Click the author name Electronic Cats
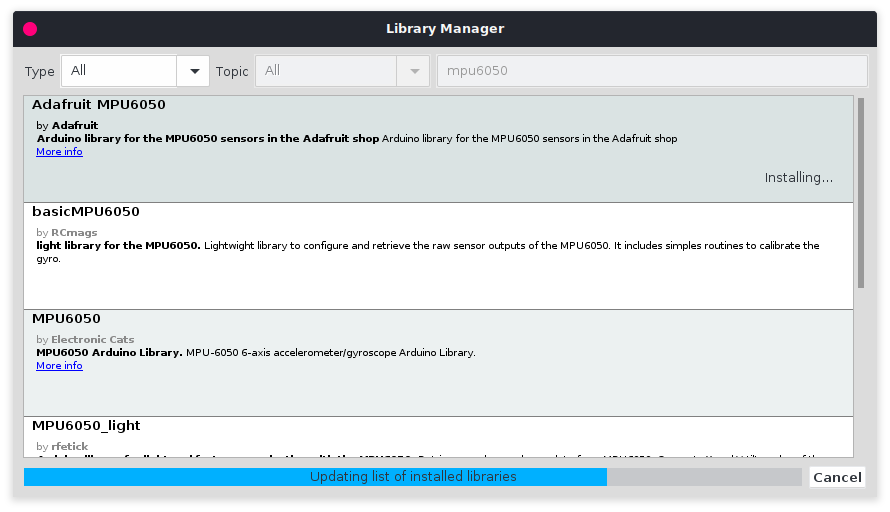The width and height of the screenshot is (890, 512). (x=93, y=339)
